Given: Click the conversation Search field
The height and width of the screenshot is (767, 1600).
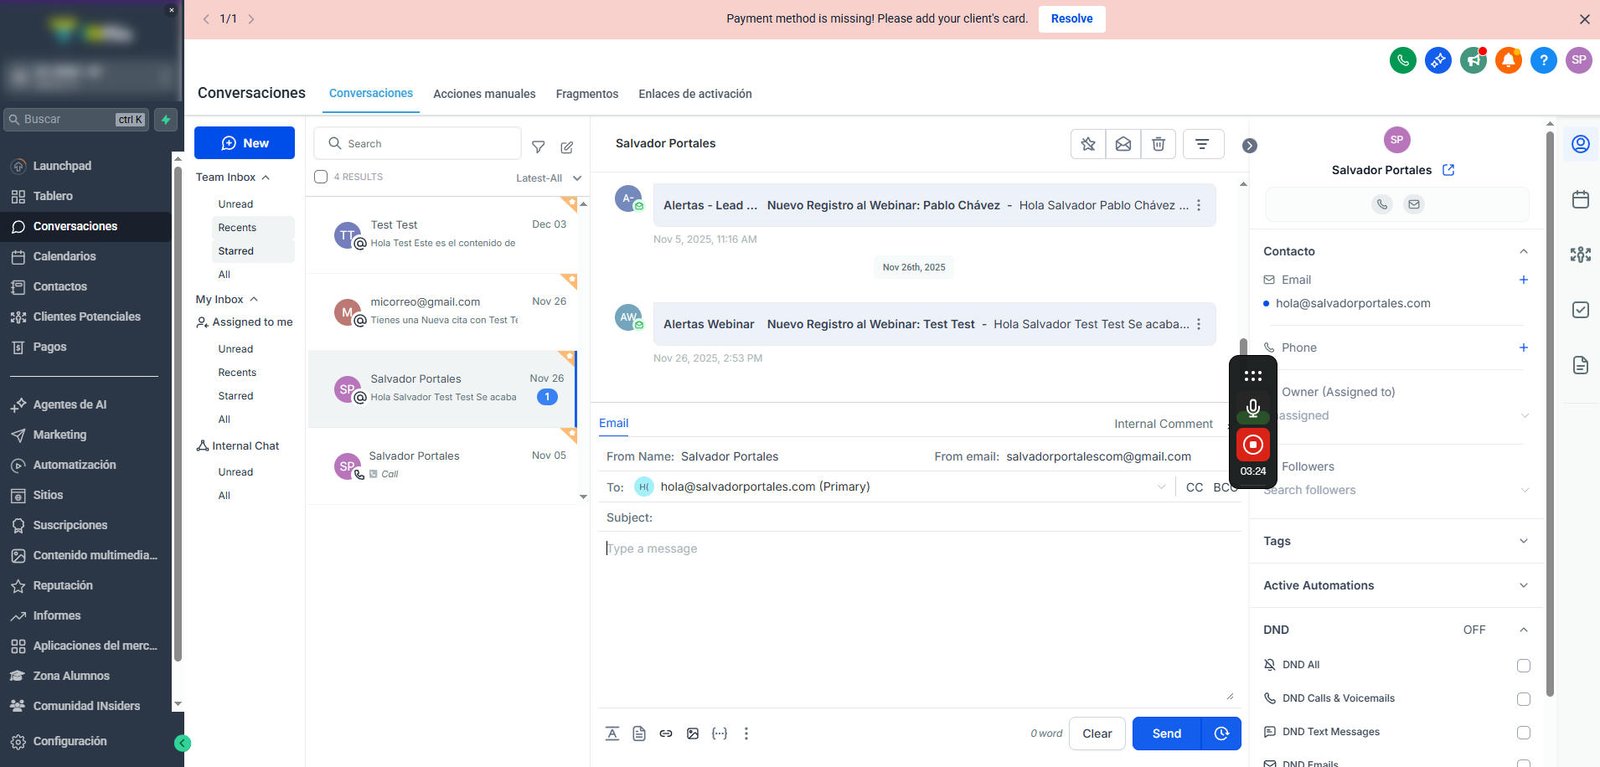Looking at the screenshot, I should pyautogui.click(x=418, y=144).
